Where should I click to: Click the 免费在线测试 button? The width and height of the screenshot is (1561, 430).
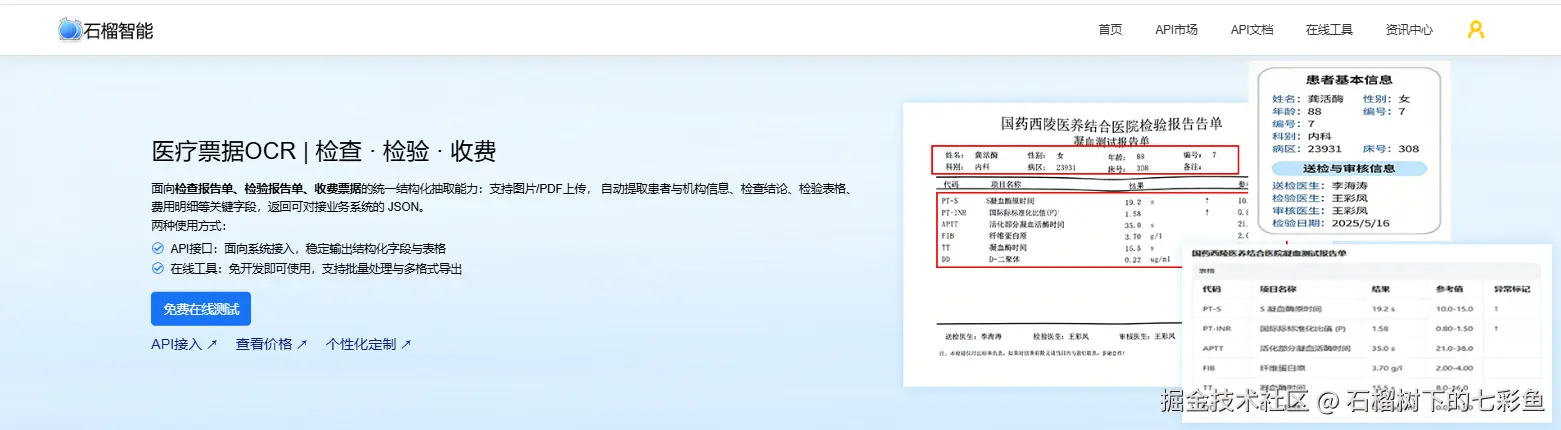201,309
